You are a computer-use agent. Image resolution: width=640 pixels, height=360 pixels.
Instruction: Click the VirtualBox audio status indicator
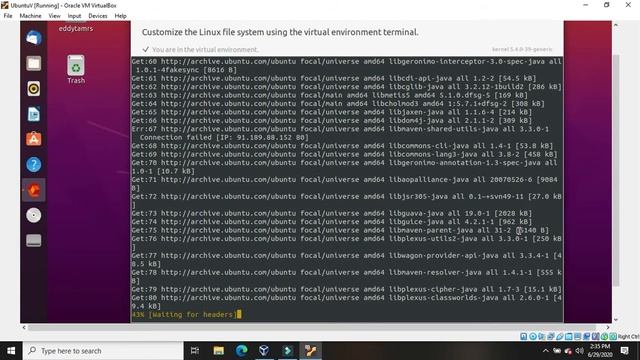click(542, 336)
